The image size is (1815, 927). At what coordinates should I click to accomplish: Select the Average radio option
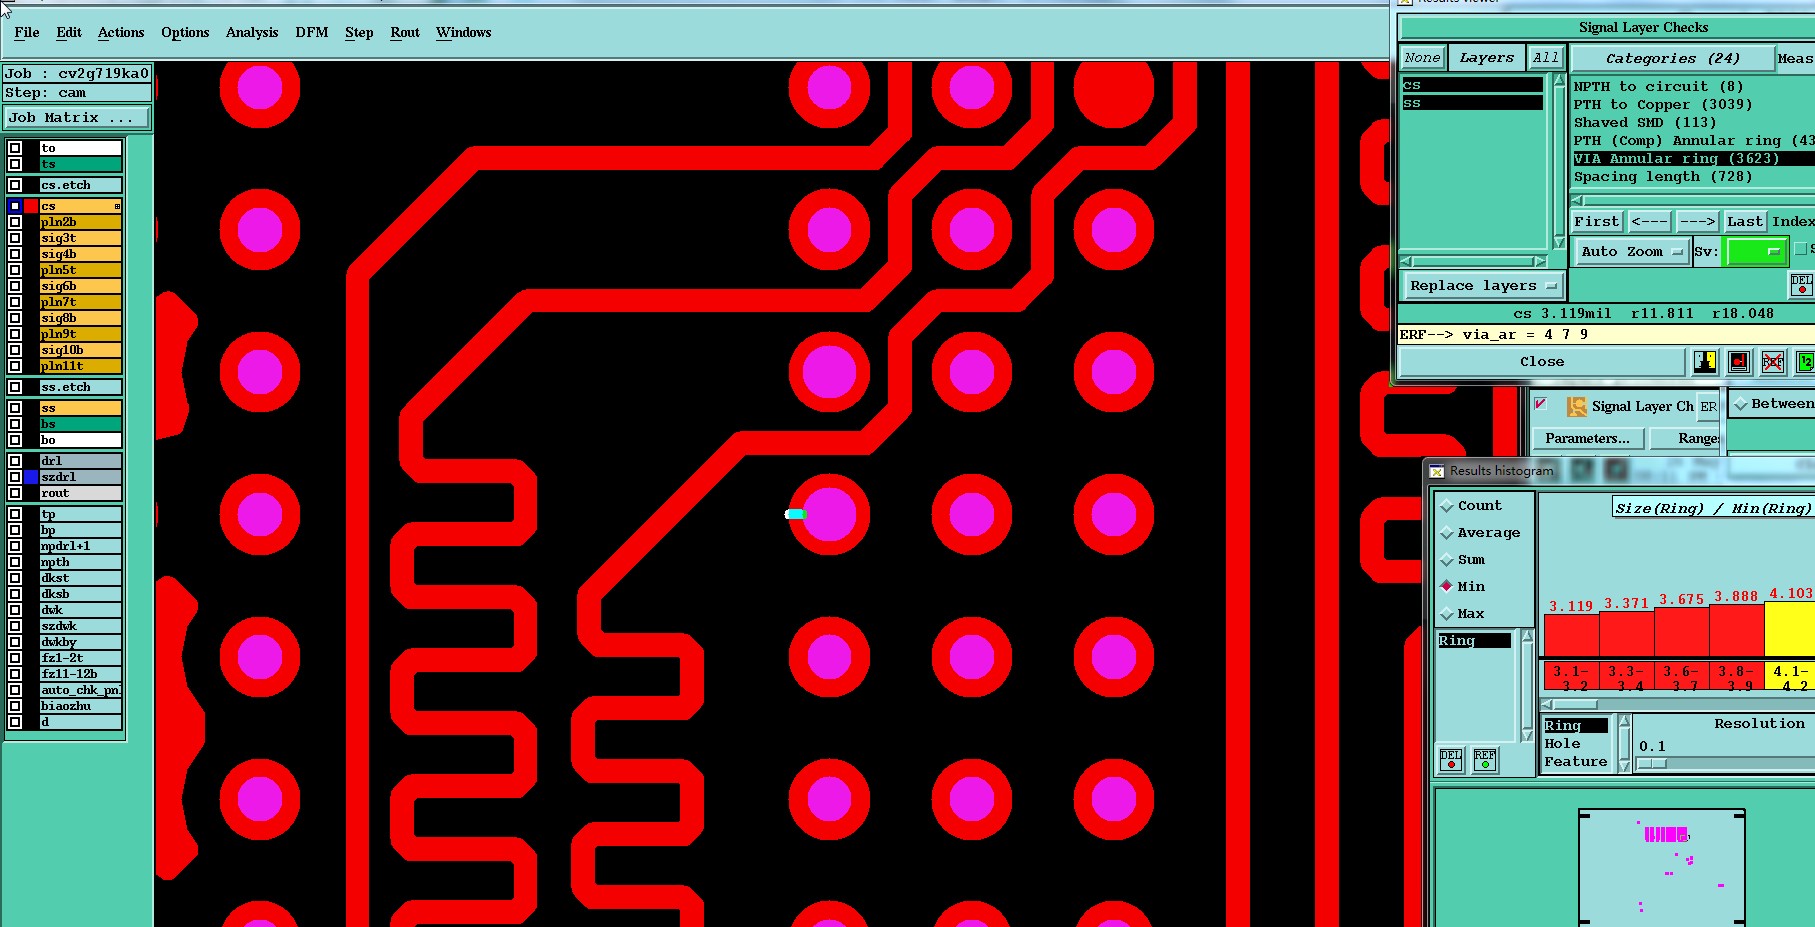[x=1447, y=533]
